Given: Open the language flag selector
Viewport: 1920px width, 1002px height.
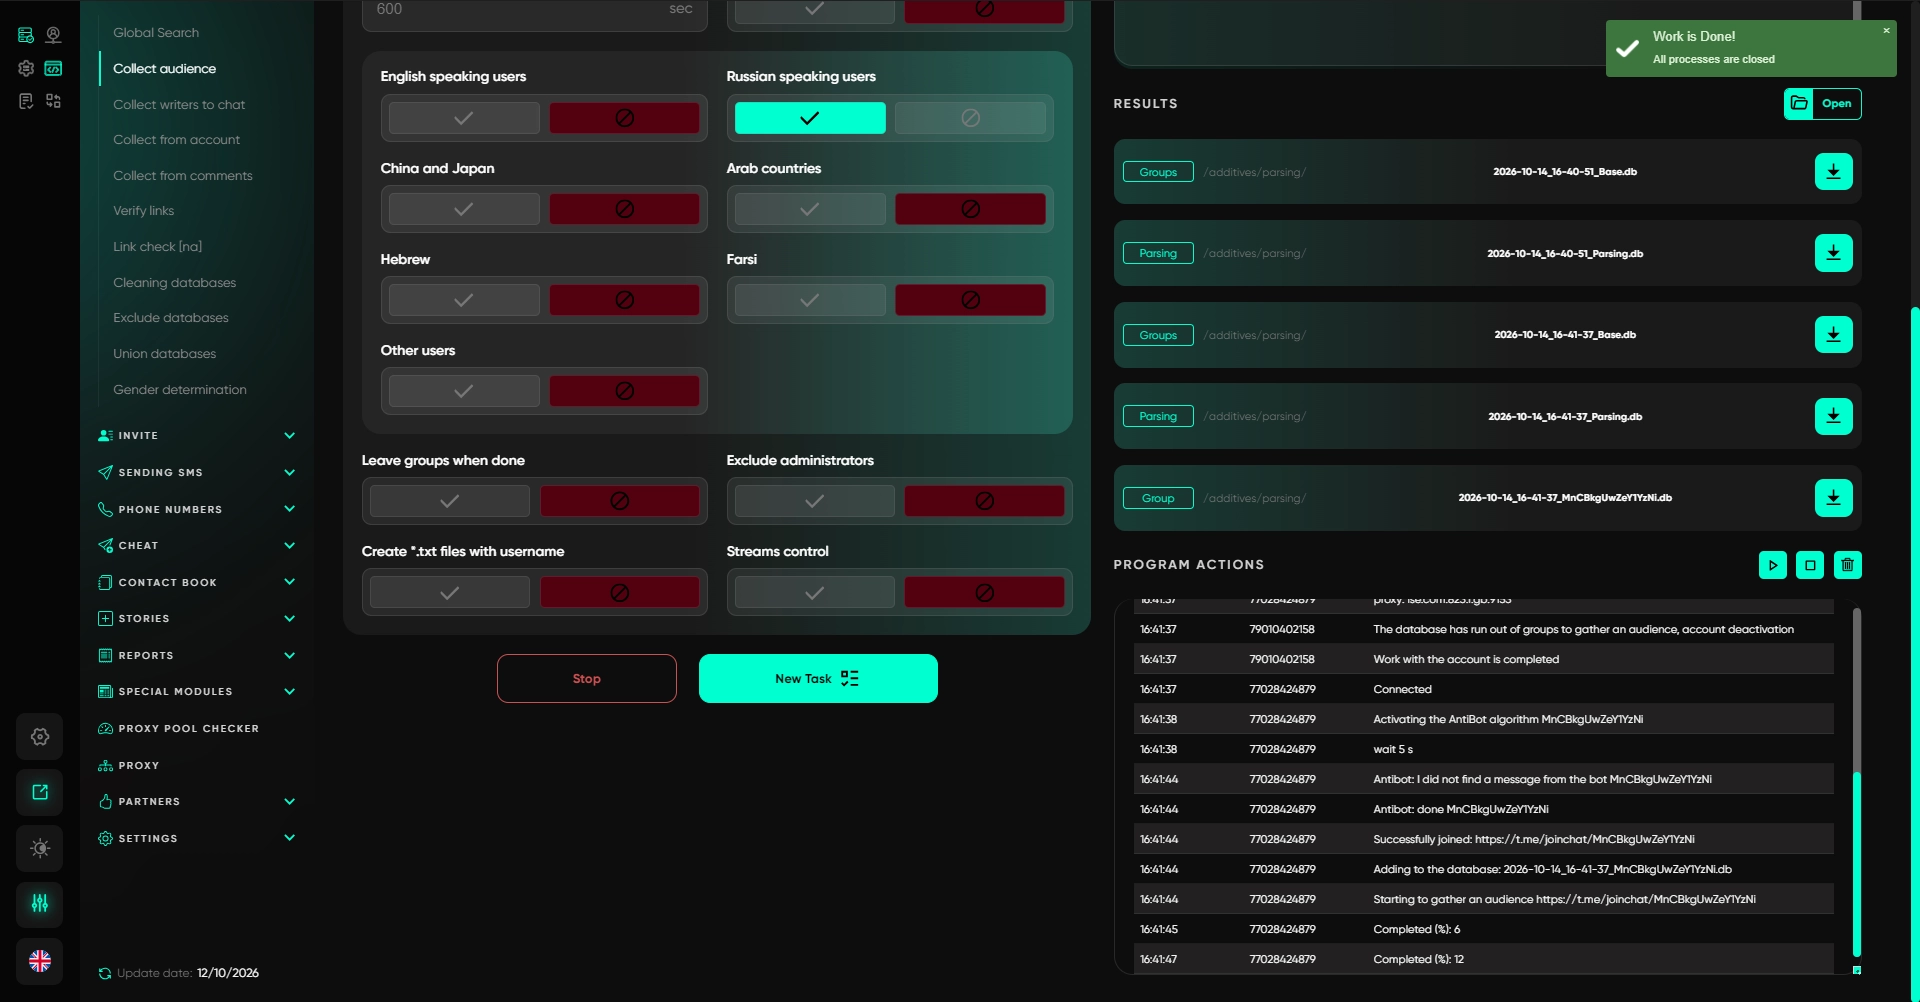Looking at the screenshot, I should (x=40, y=961).
